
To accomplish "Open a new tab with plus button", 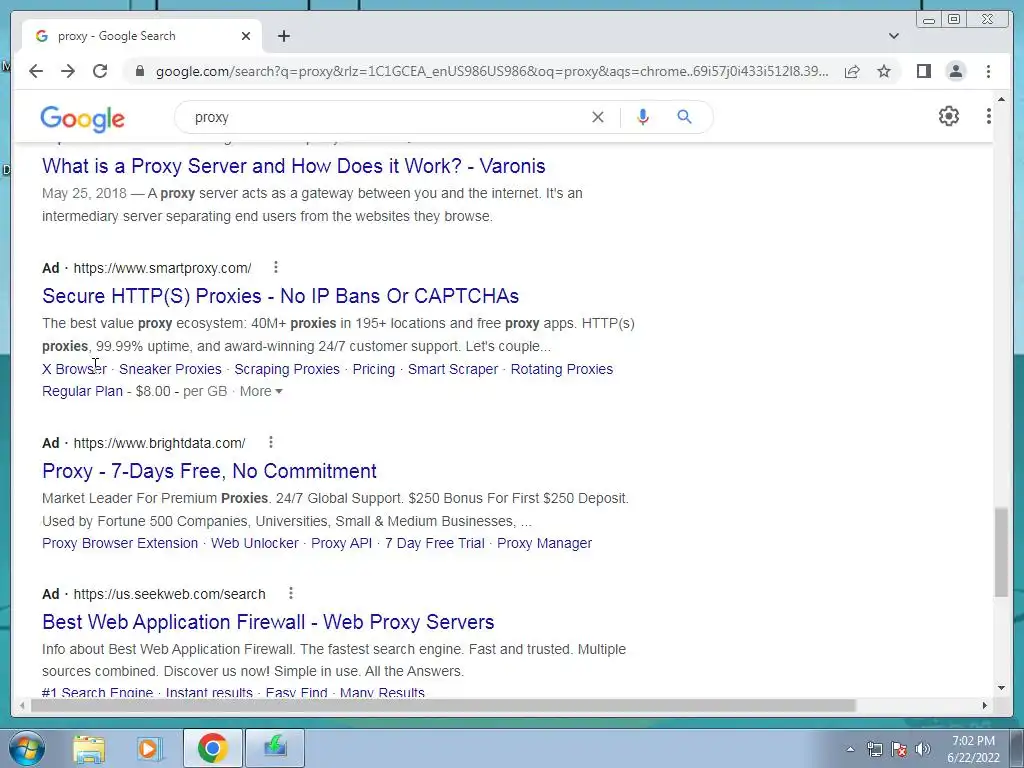I will click(283, 36).
